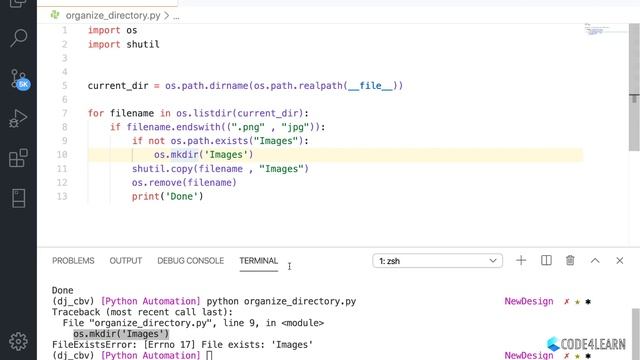Kill the terminal with trash icon
640x360 pixels.
(x=570, y=260)
